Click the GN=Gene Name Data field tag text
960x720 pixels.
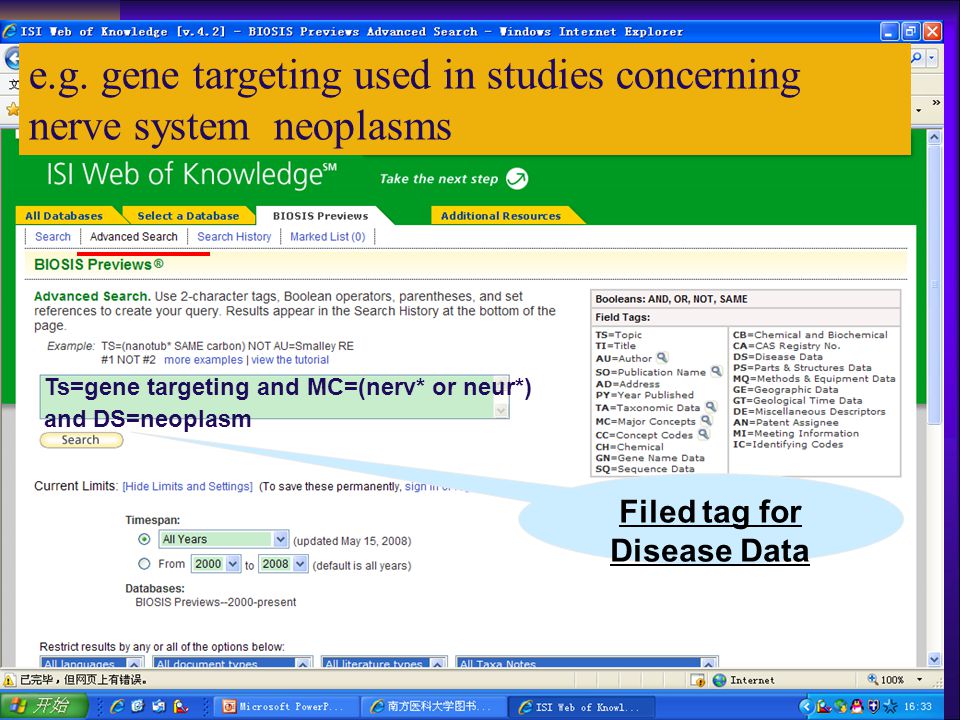[650, 458]
